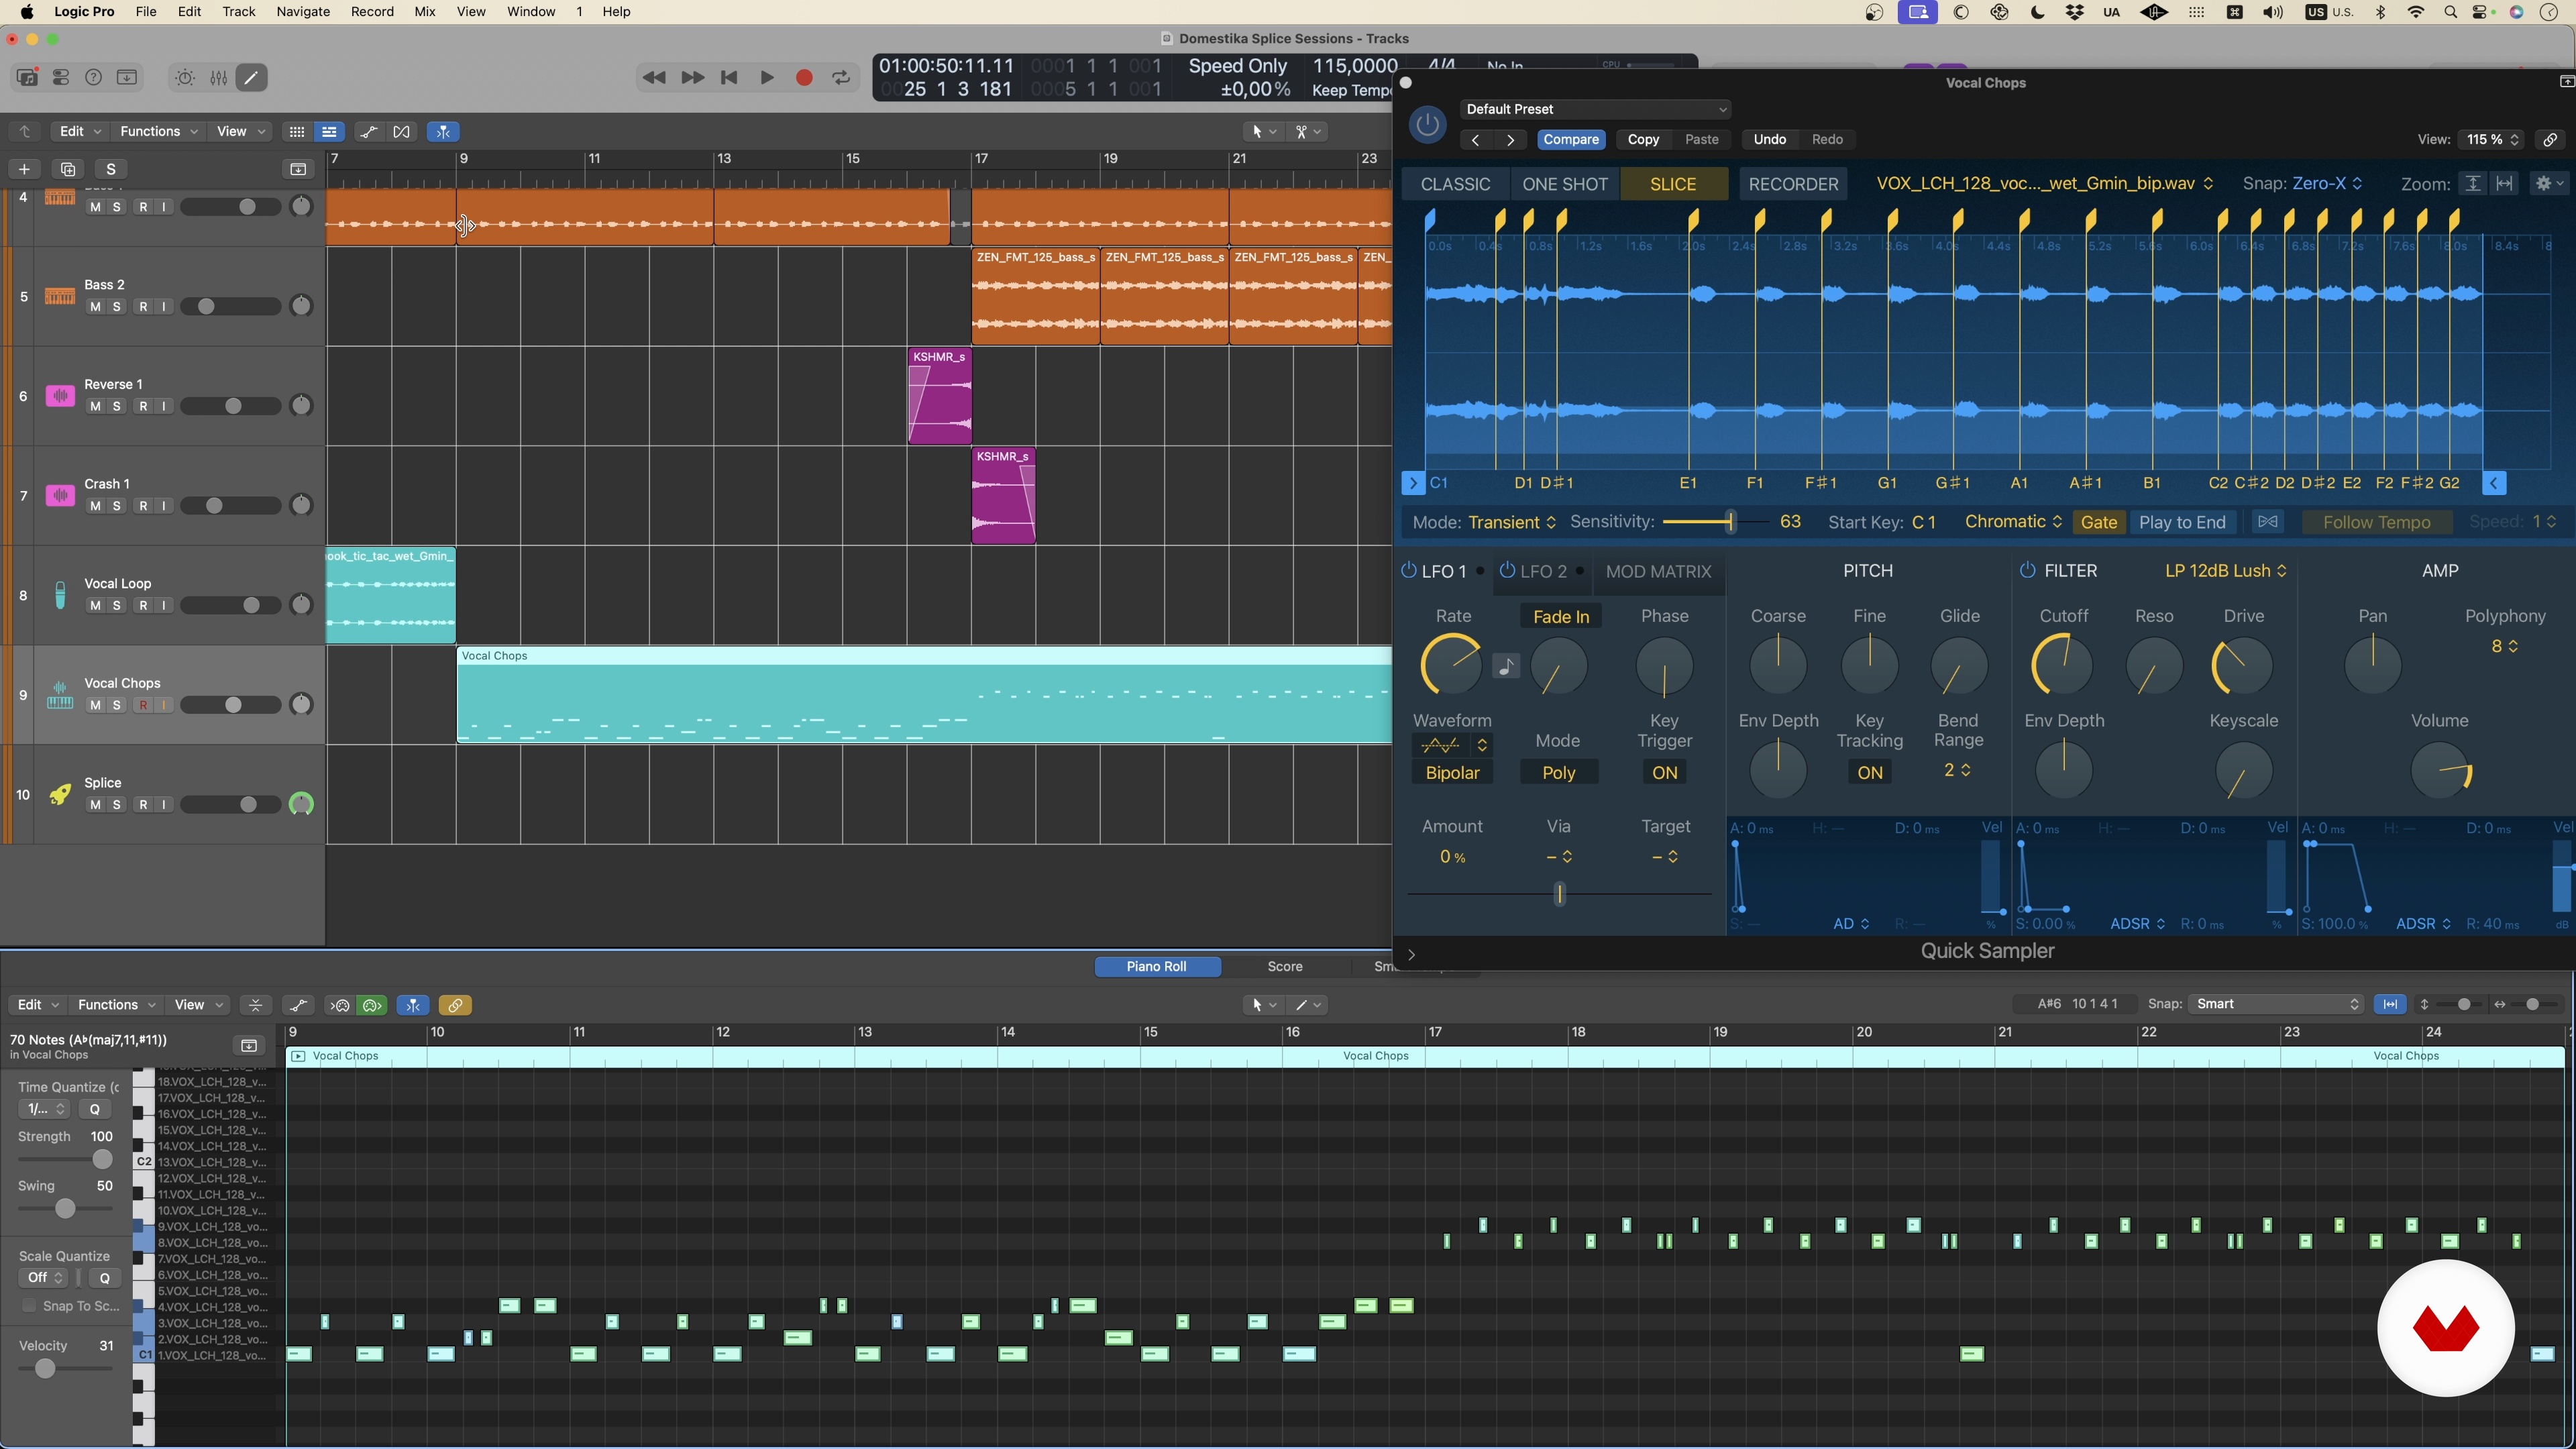This screenshot has height=1449, width=2576.
Task: Toggle the plugin Link button
Action: [x=2551, y=140]
